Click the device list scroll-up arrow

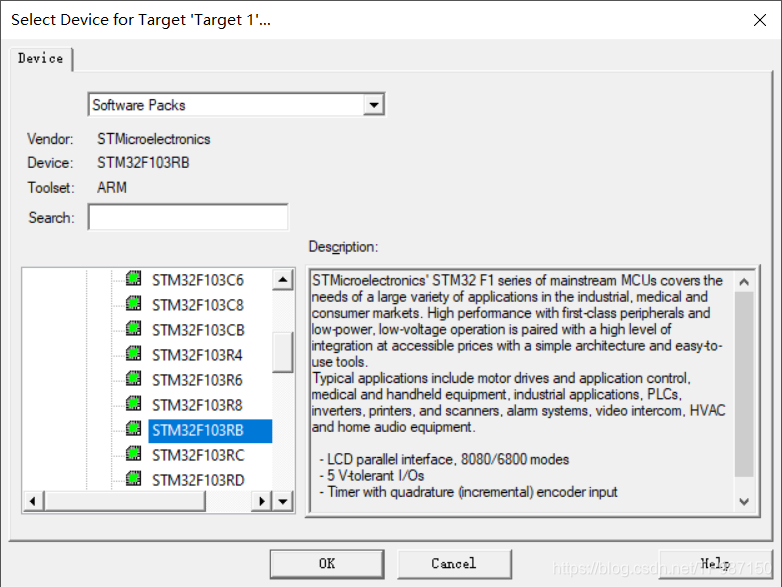point(283,280)
